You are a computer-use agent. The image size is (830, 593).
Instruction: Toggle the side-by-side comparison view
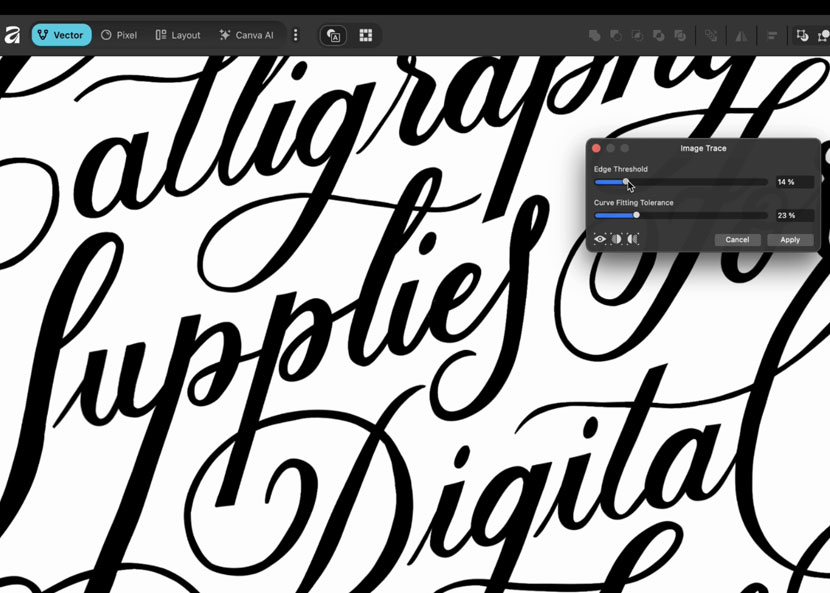(x=631, y=238)
